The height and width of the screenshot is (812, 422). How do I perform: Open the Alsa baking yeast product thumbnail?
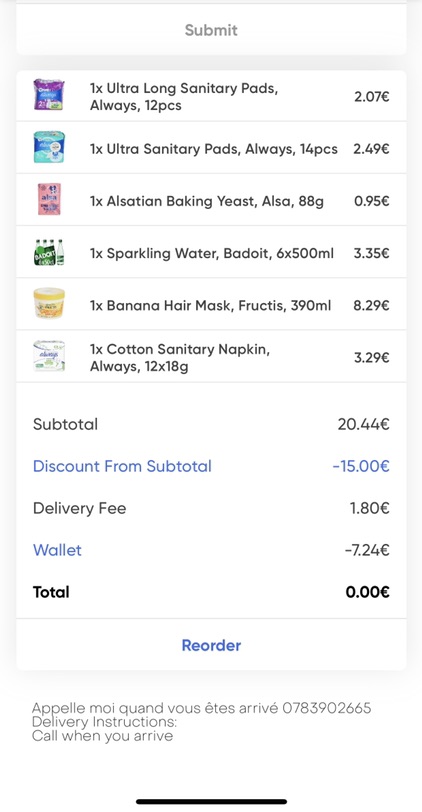49,199
